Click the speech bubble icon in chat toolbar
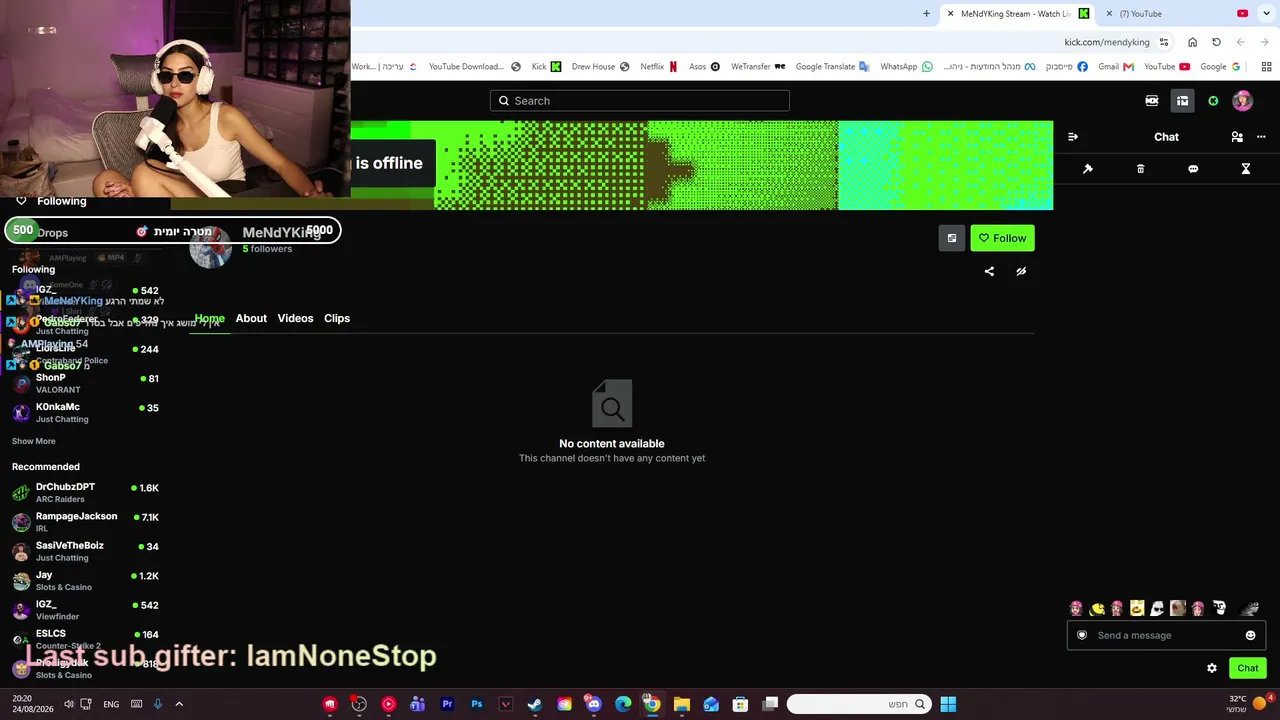Image resolution: width=1280 pixels, height=720 pixels. (1193, 169)
